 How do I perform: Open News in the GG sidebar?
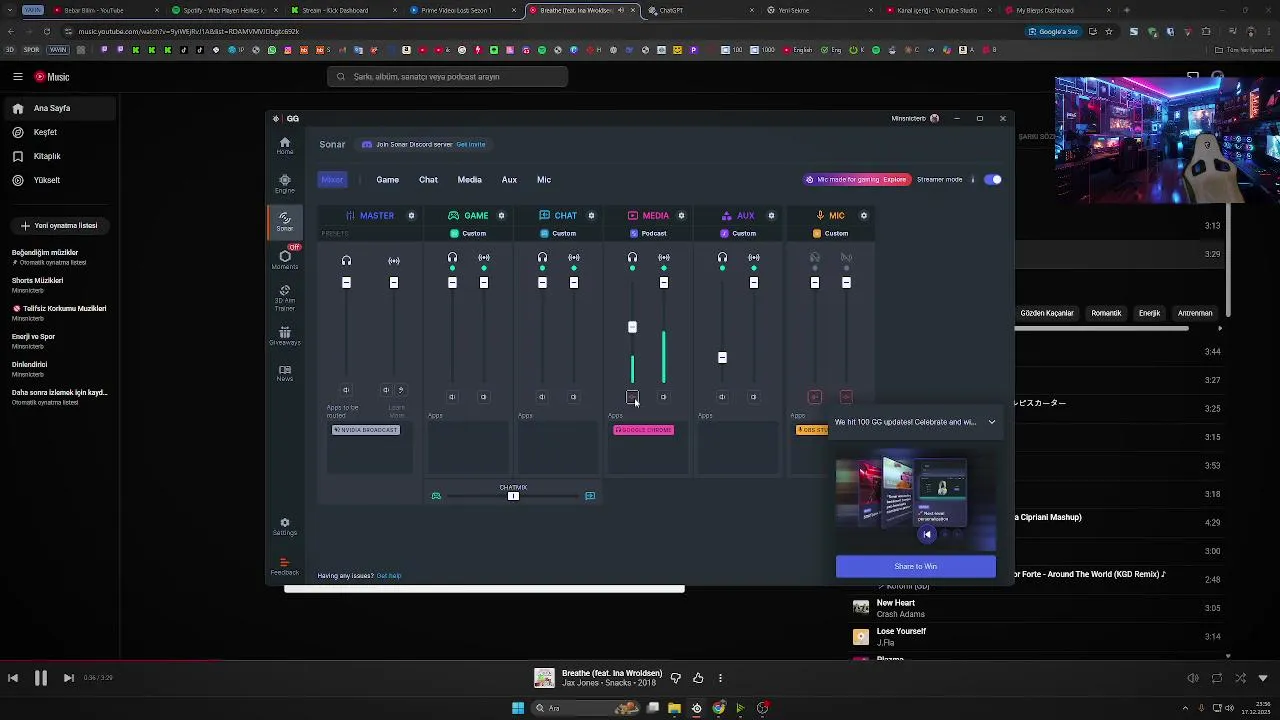coord(285,373)
